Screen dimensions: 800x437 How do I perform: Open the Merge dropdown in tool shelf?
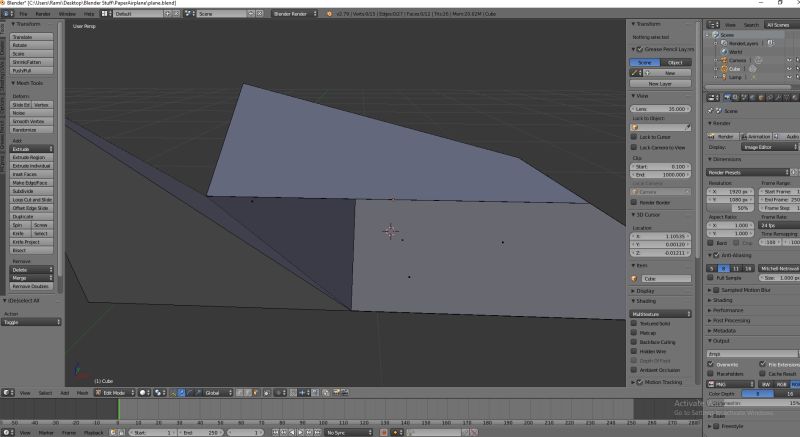32,278
